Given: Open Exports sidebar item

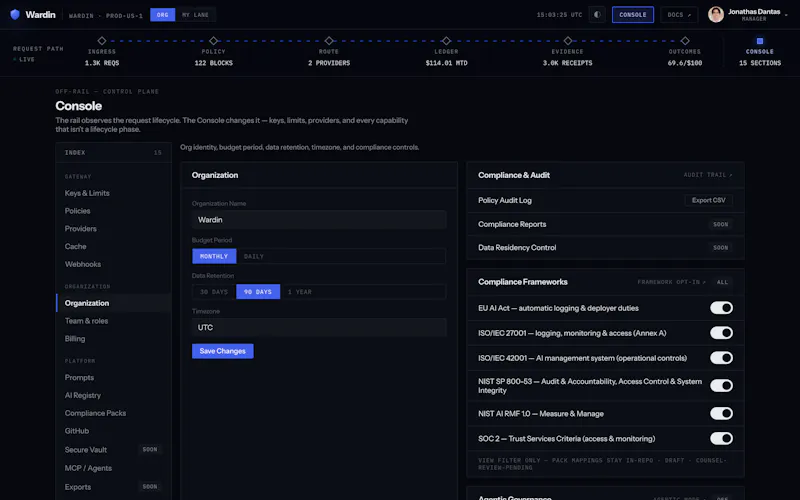Looking at the screenshot, I should tap(78, 487).
